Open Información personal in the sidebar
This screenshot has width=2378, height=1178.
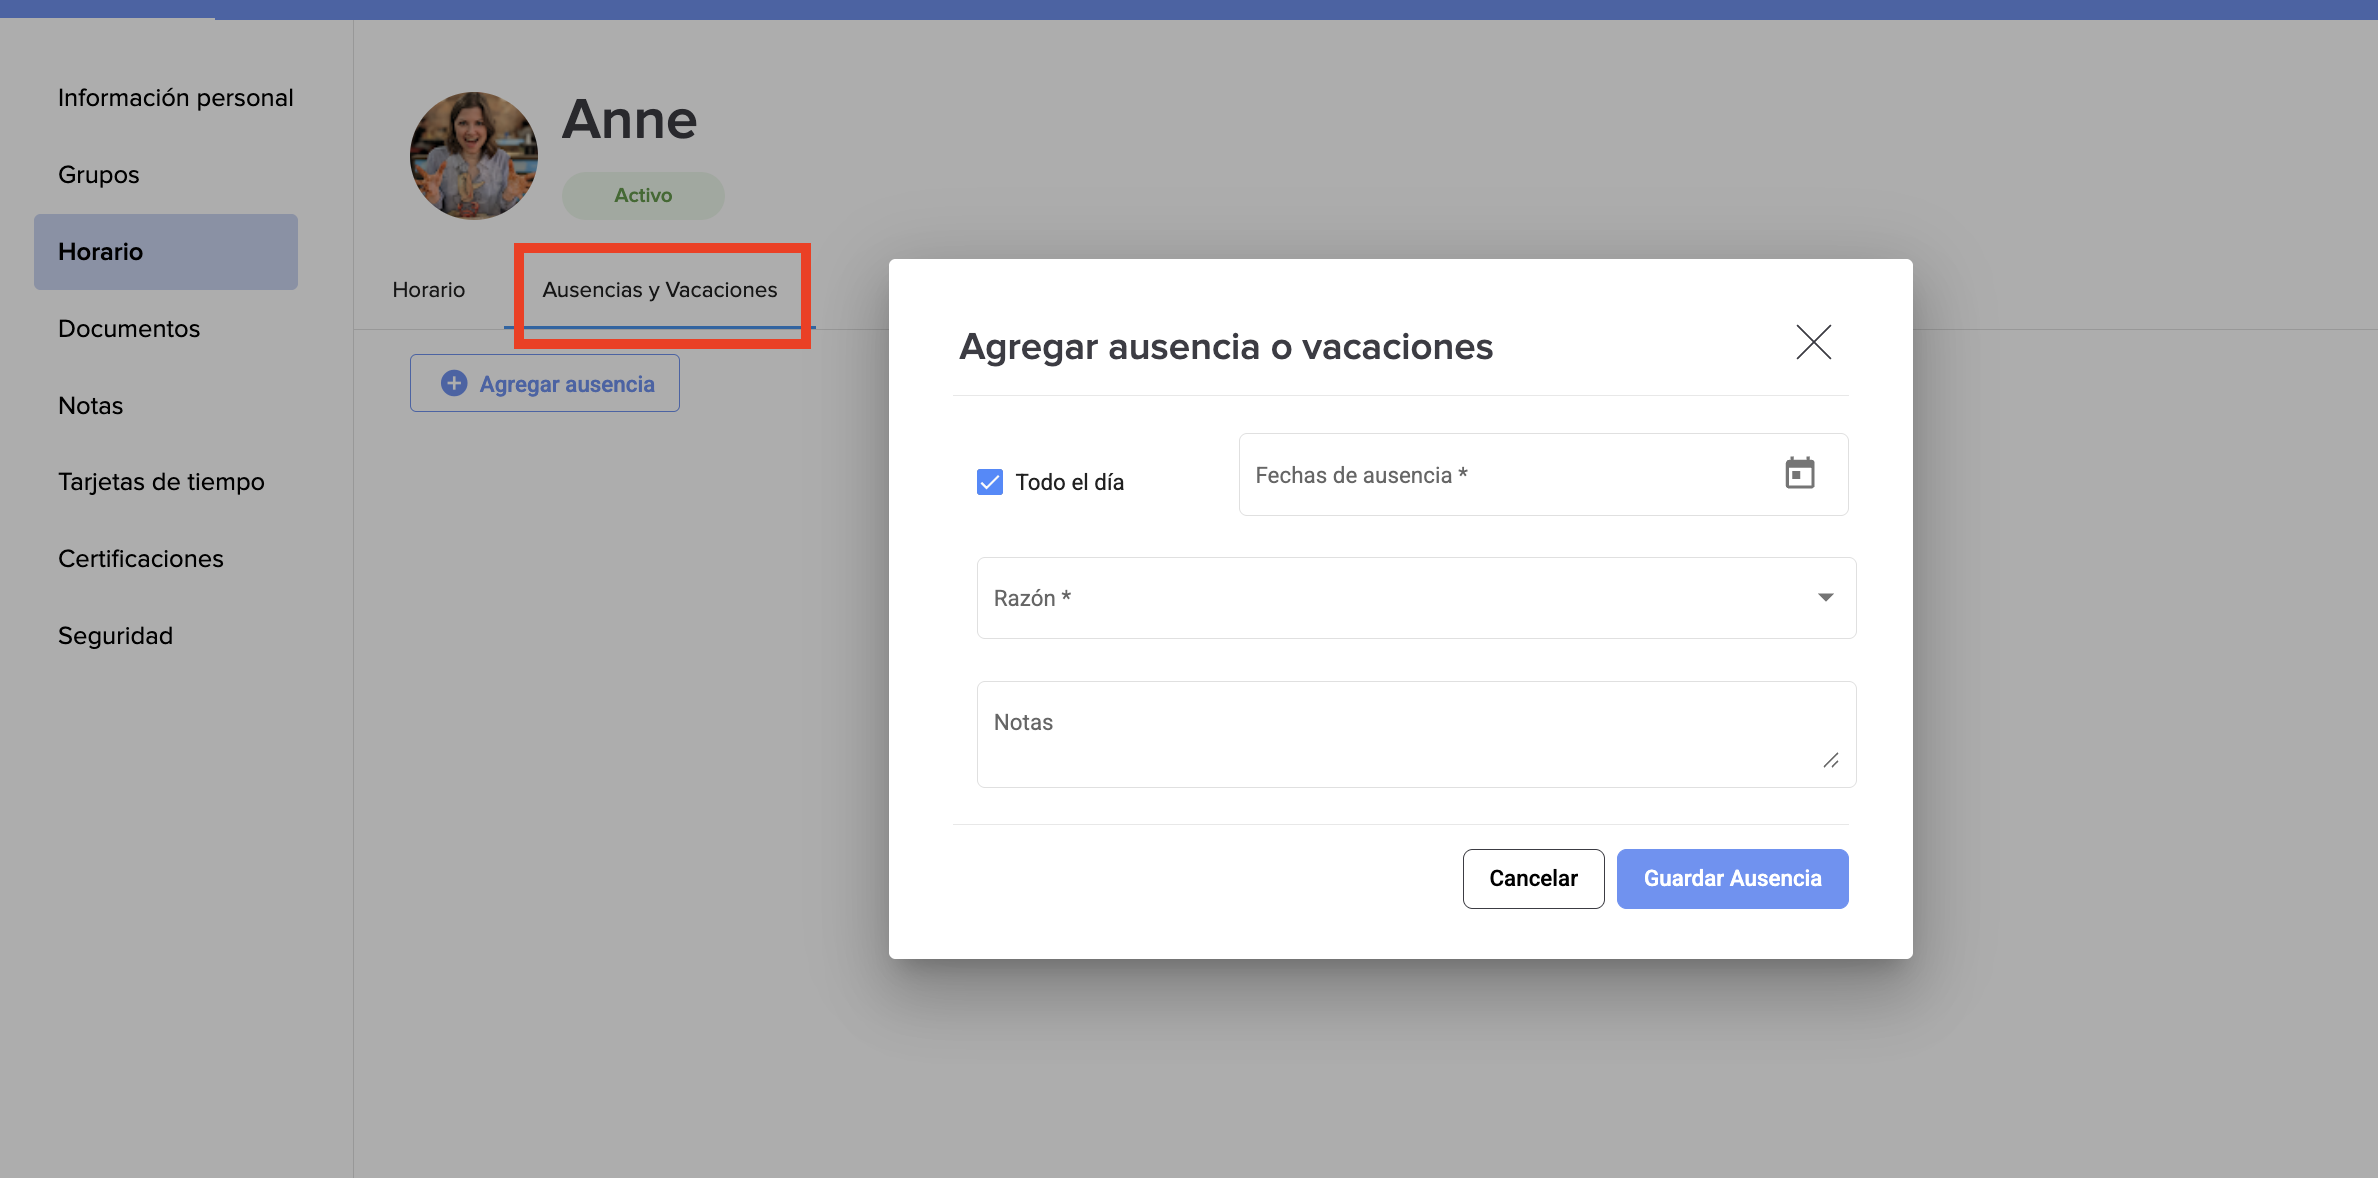pyautogui.click(x=175, y=98)
